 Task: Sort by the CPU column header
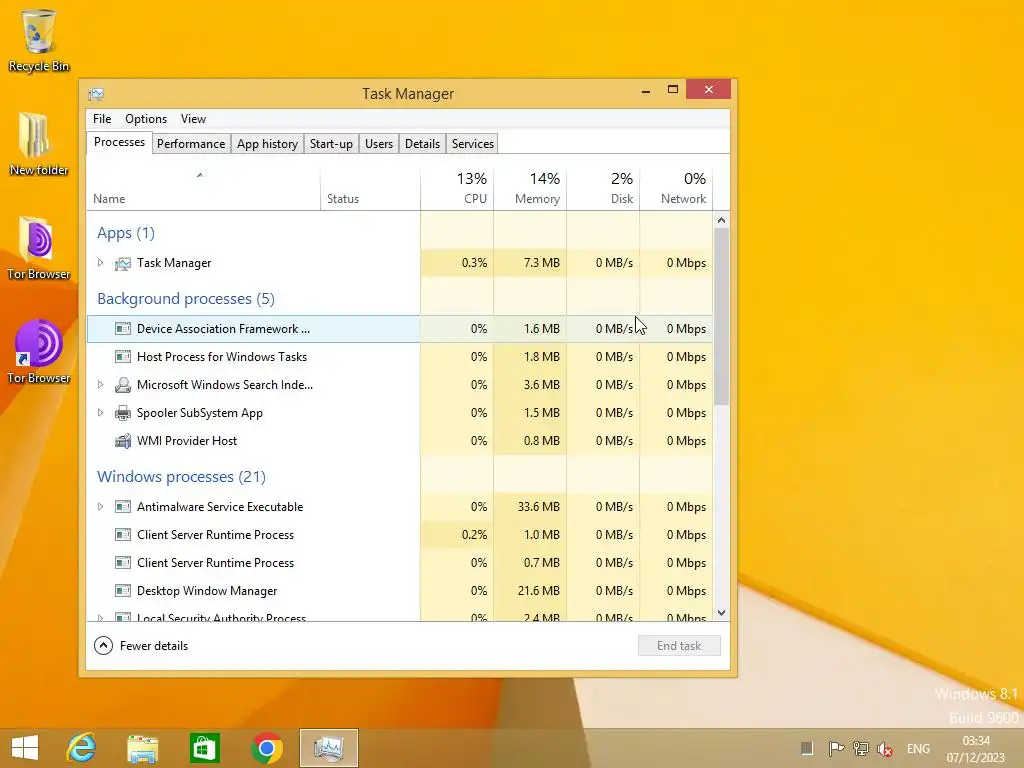point(457,189)
